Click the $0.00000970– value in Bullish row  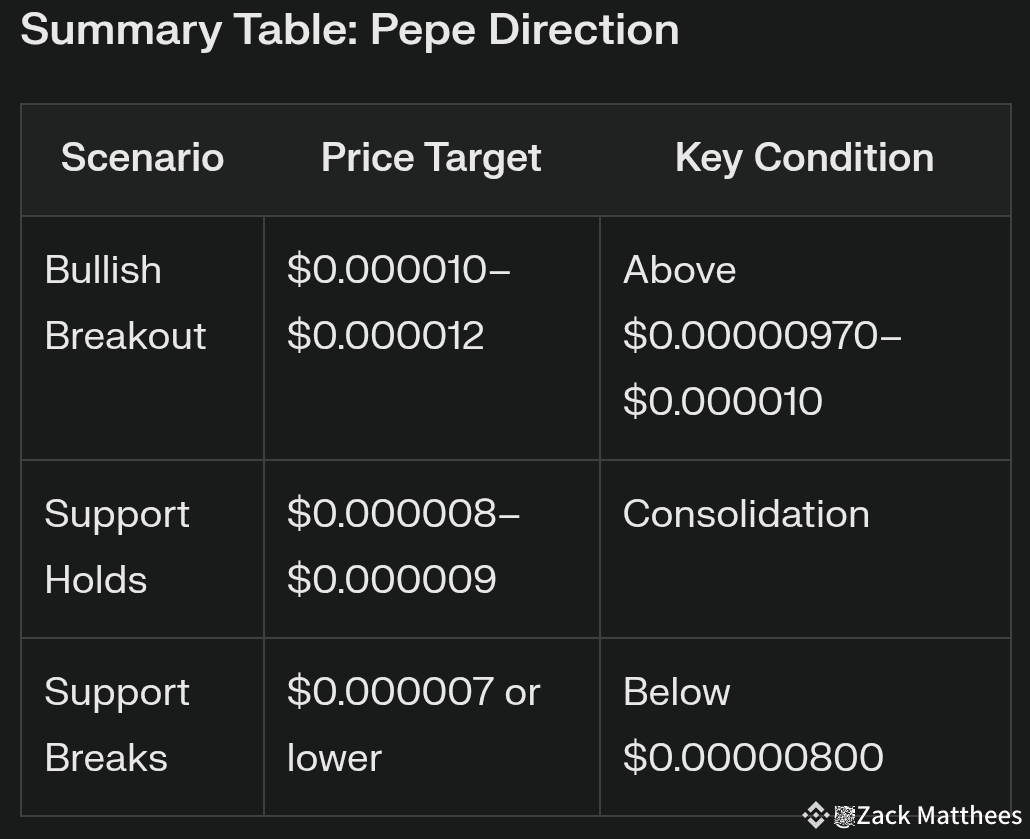point(762,336)
